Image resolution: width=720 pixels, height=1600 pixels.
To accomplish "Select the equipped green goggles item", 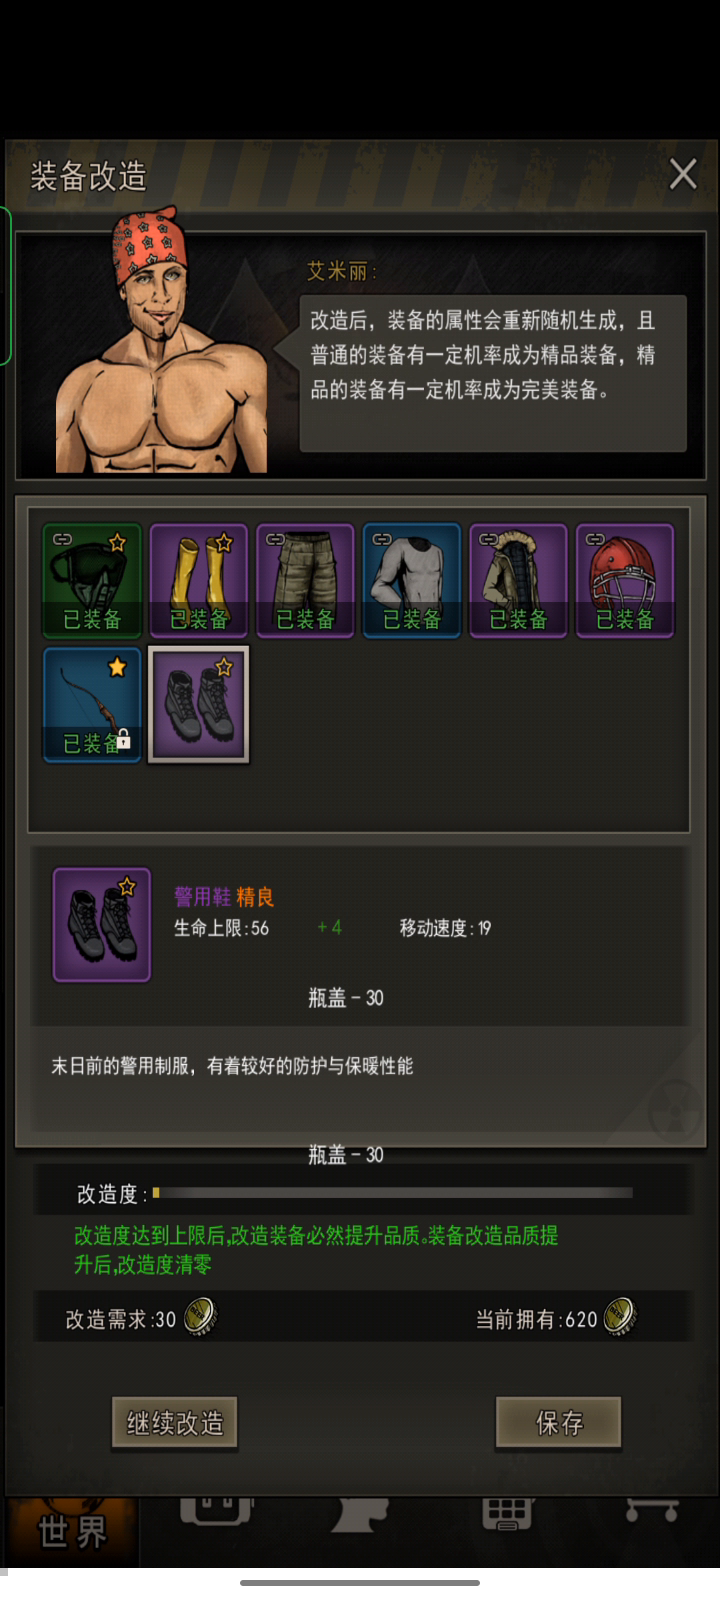I will pos(92,580).
